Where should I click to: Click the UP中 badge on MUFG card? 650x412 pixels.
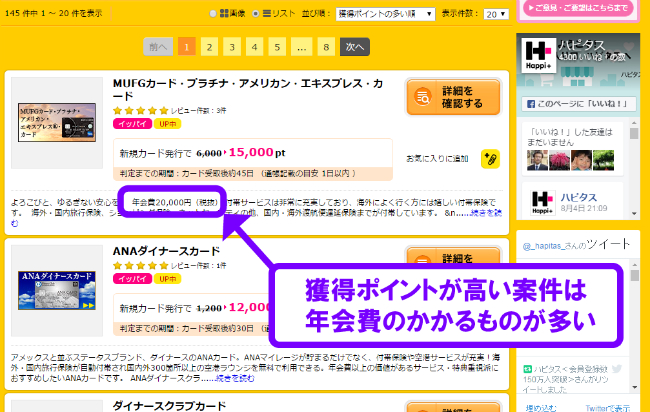[x=167, y=124]
